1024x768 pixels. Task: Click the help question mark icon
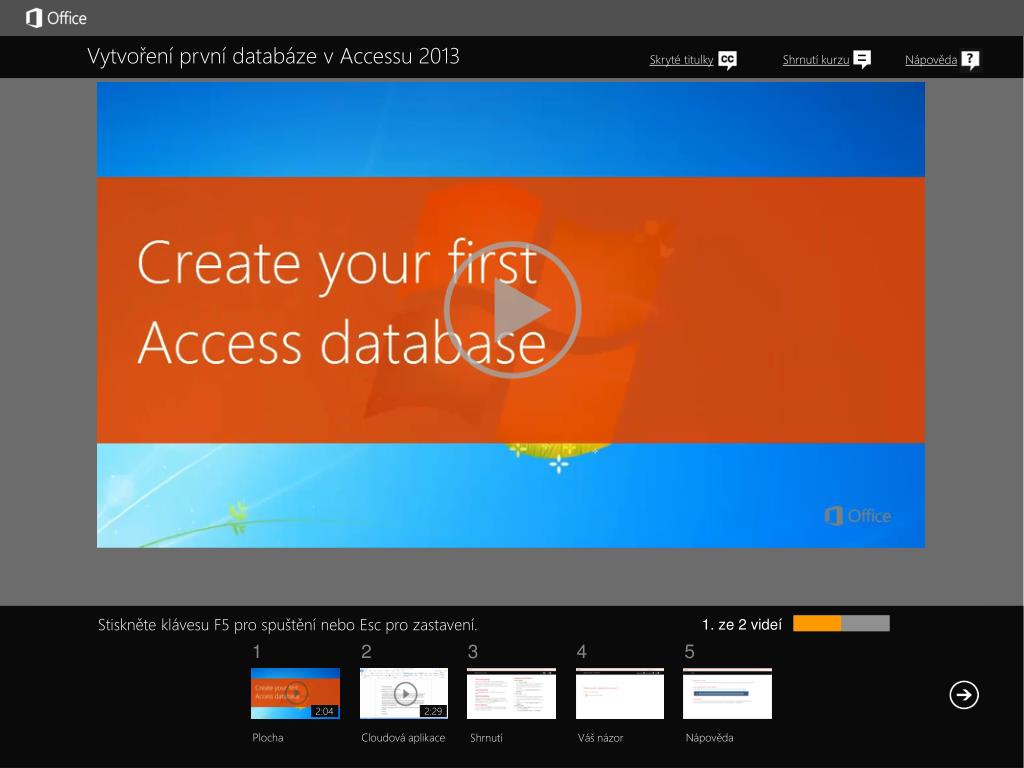(x=970, y=60)
